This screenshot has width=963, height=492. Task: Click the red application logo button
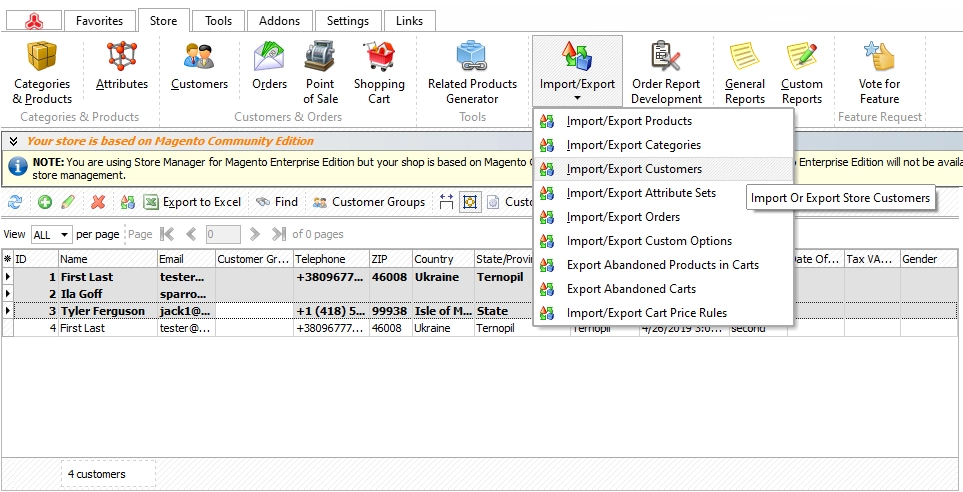click(34, 21)
